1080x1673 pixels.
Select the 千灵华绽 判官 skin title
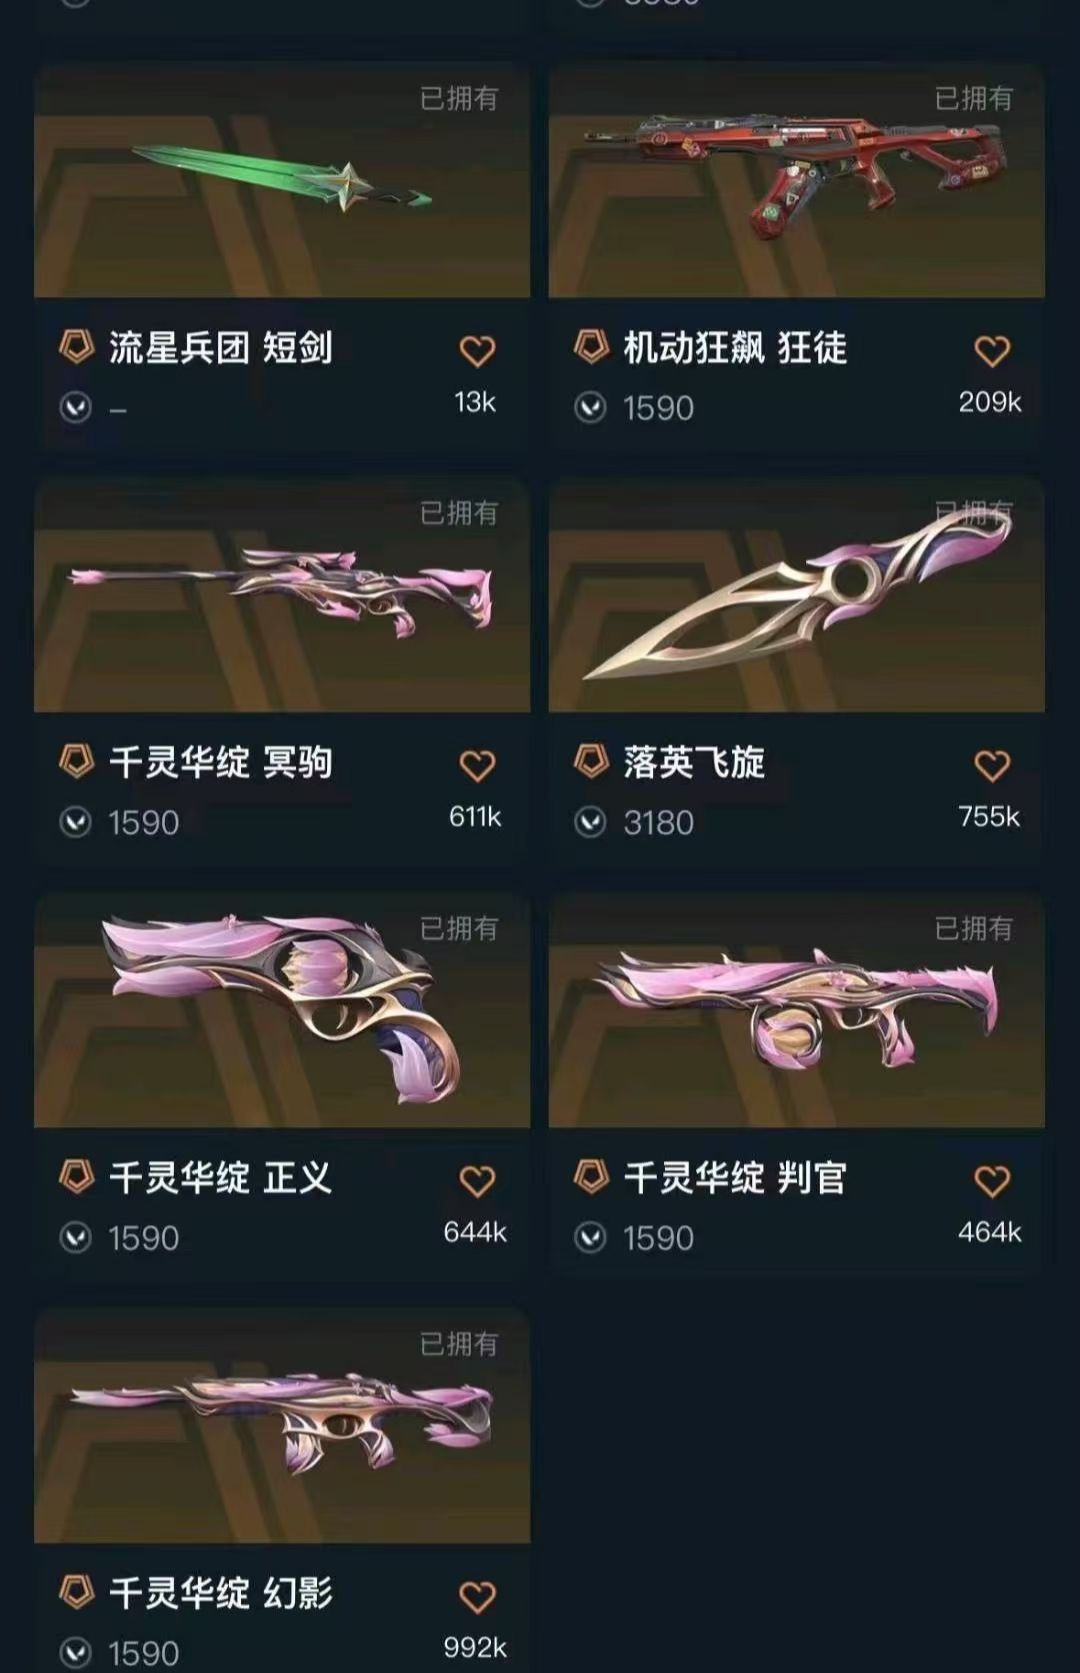click(x=735, y=1178)
